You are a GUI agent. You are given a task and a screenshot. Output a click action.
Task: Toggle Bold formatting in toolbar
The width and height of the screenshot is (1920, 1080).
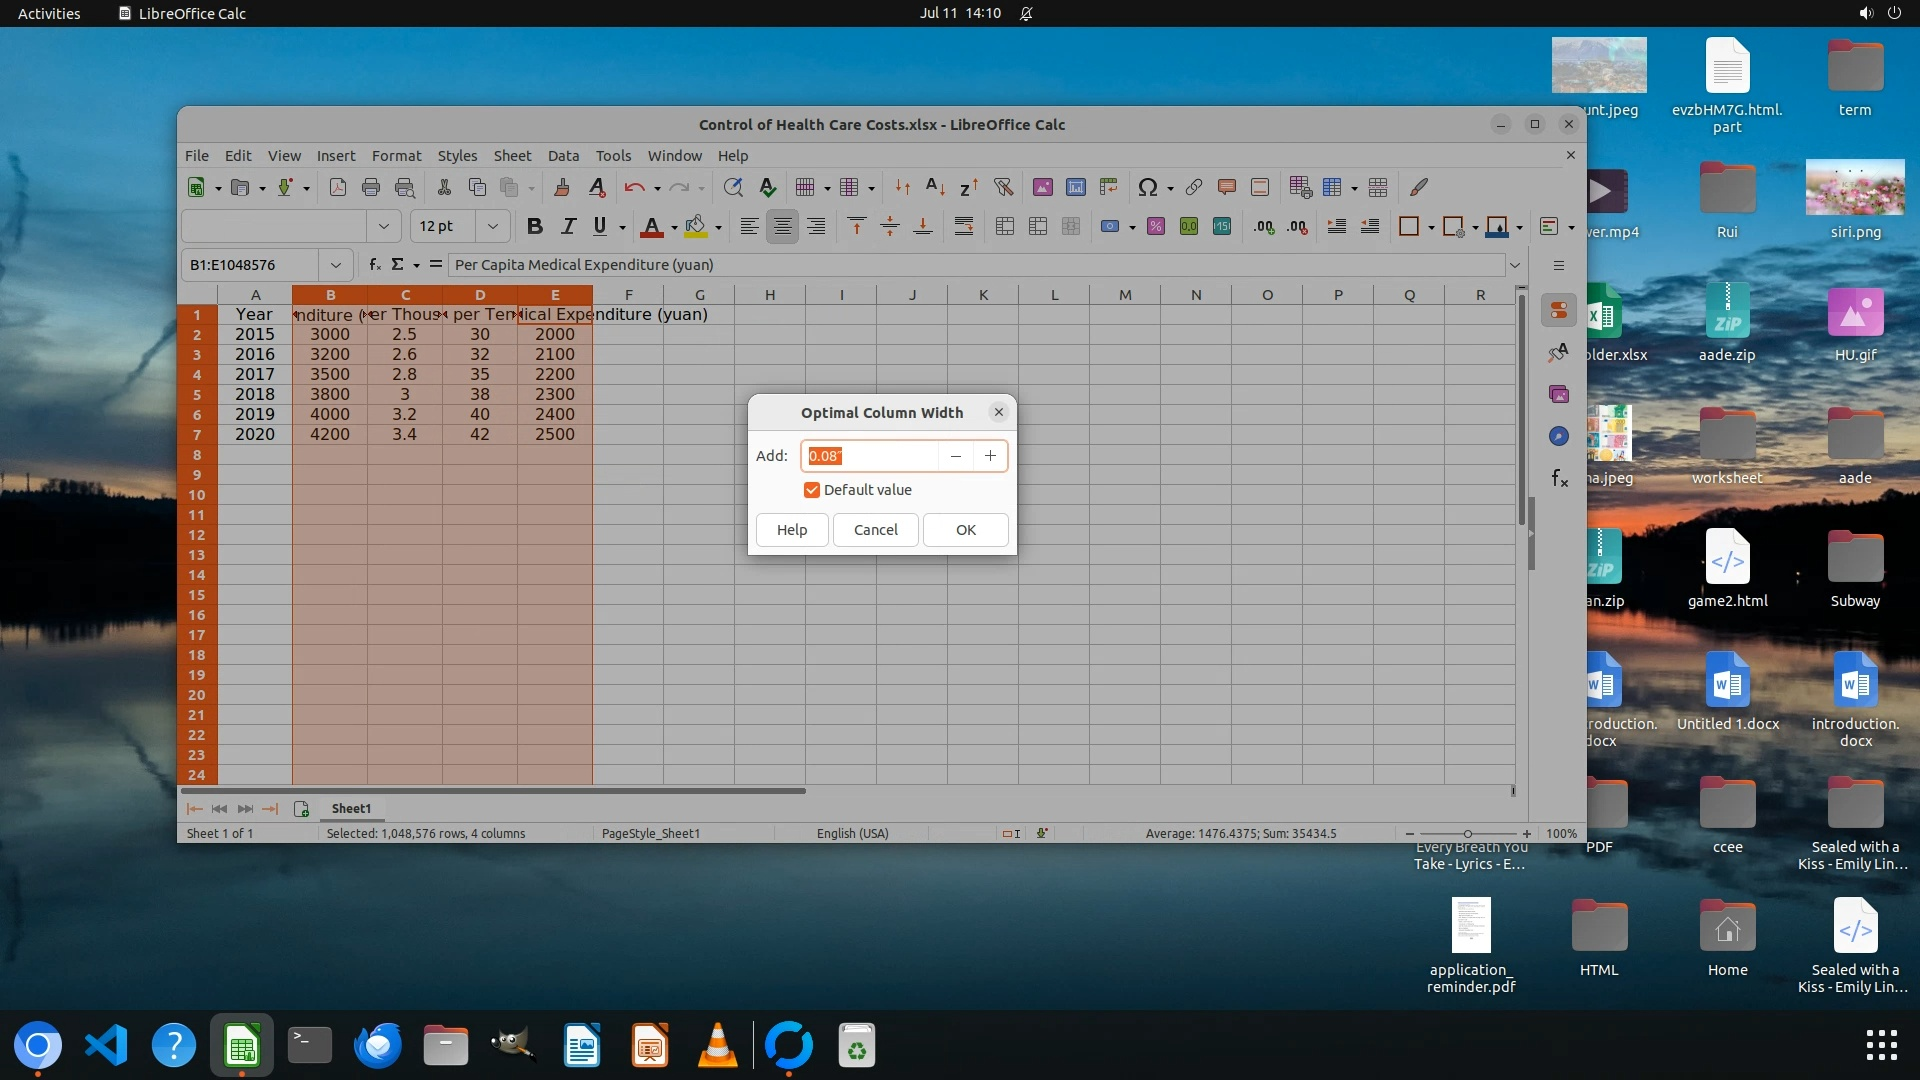click(x=534, y=227)
